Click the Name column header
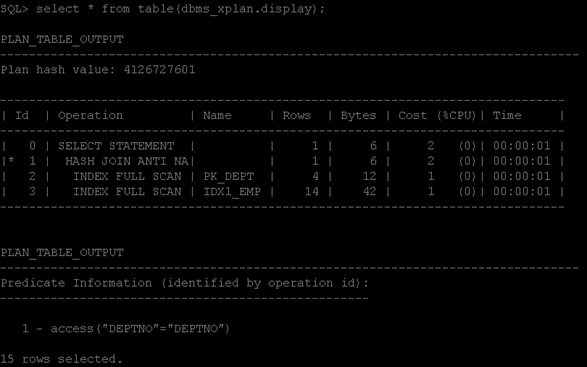 click(x=217, y=115)
